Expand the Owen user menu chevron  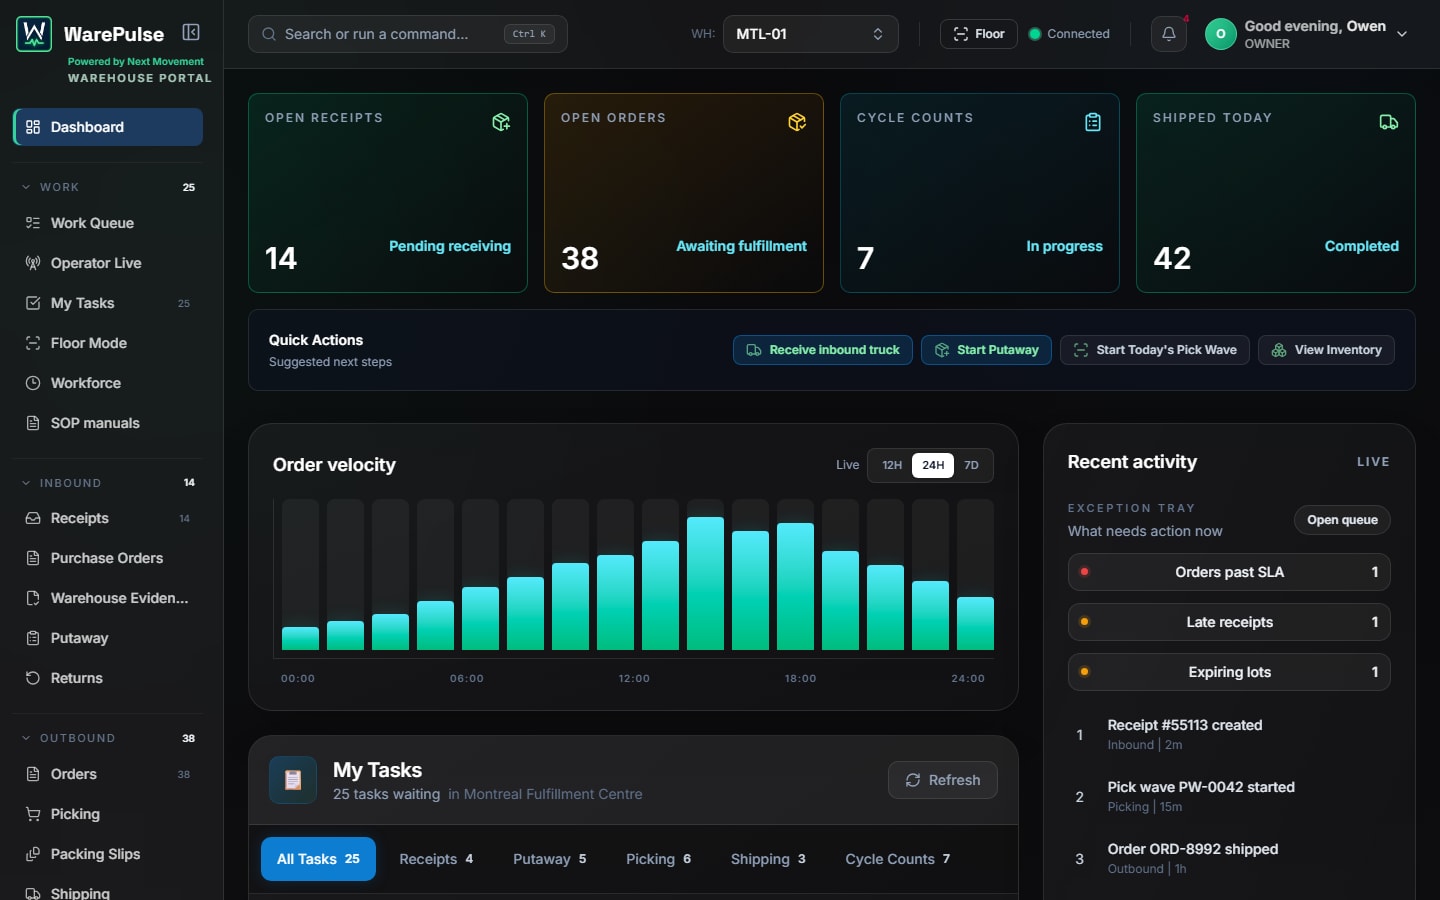[1402, 34]
